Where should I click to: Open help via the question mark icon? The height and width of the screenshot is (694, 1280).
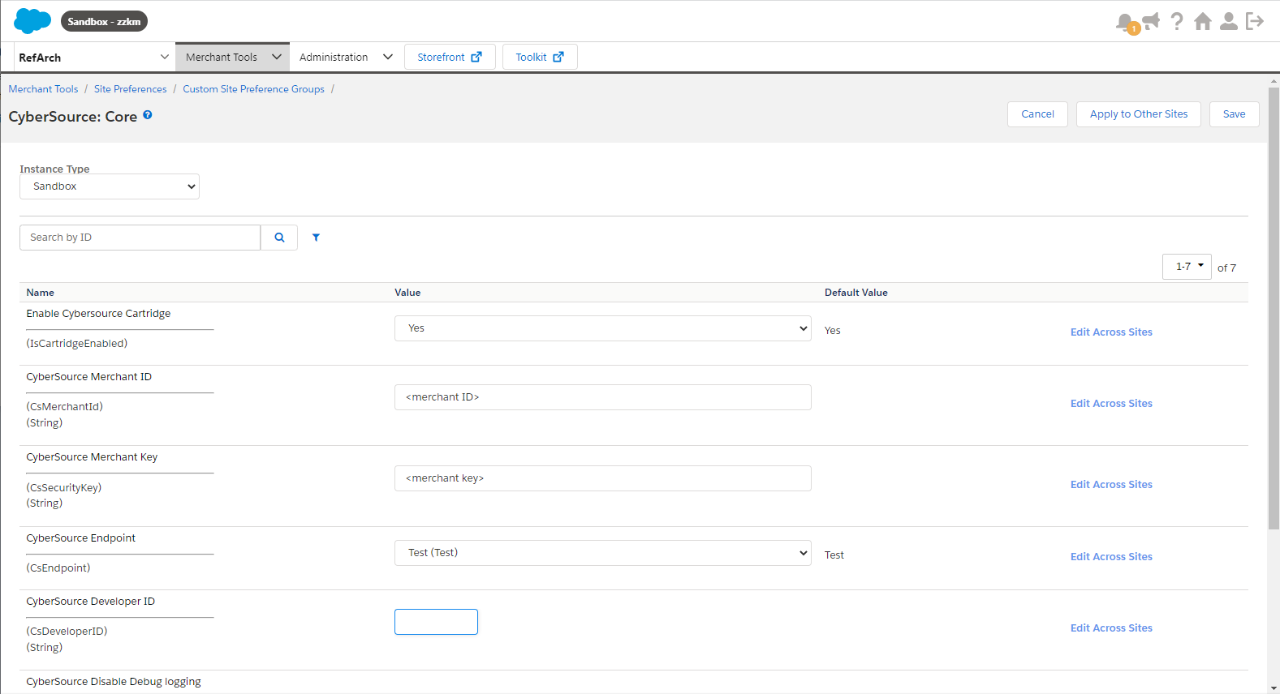point(1177,21)
